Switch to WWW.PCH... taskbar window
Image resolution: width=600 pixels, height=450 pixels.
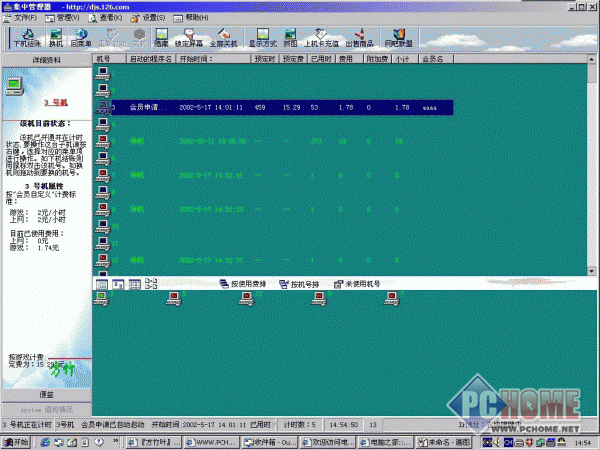point(212,443)
